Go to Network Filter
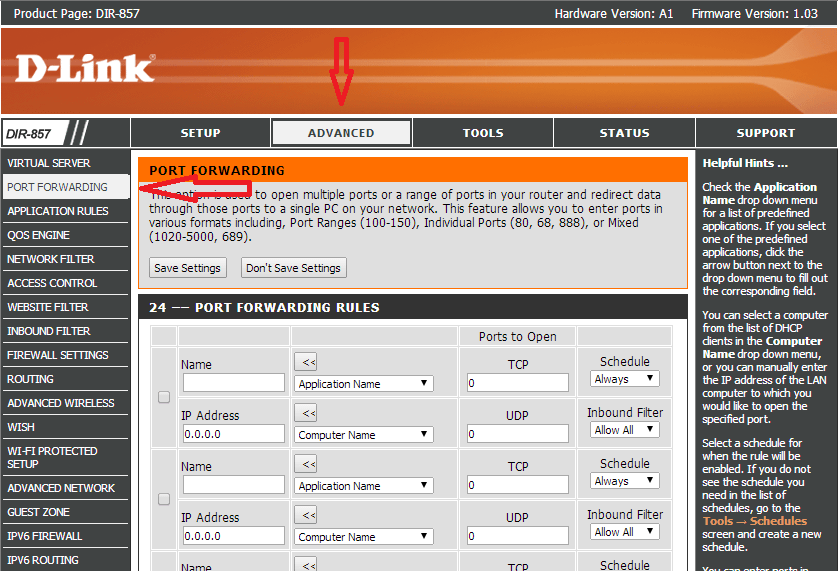Screen dimensions: 838x571 pos(65,259)
